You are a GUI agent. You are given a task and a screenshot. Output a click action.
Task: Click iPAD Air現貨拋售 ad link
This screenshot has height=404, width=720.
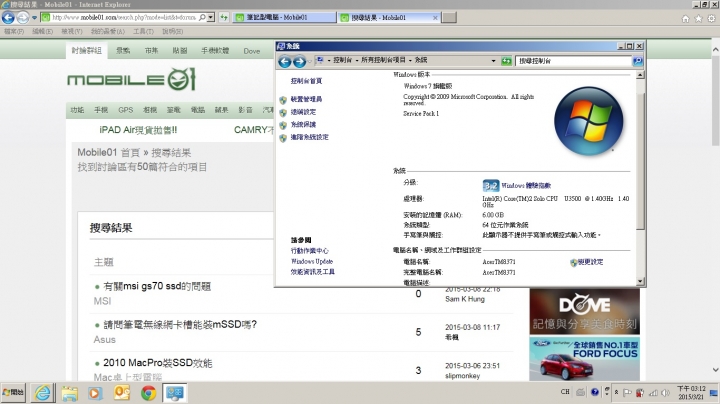138,130
